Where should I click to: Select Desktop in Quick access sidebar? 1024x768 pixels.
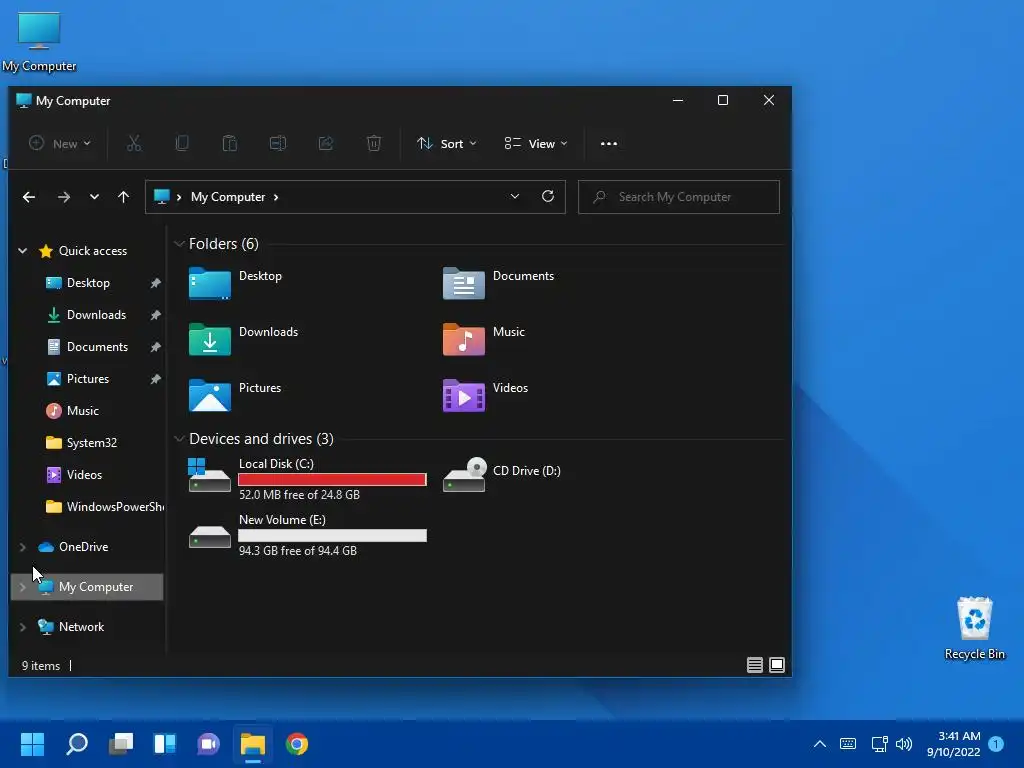(x=88, y=283)
